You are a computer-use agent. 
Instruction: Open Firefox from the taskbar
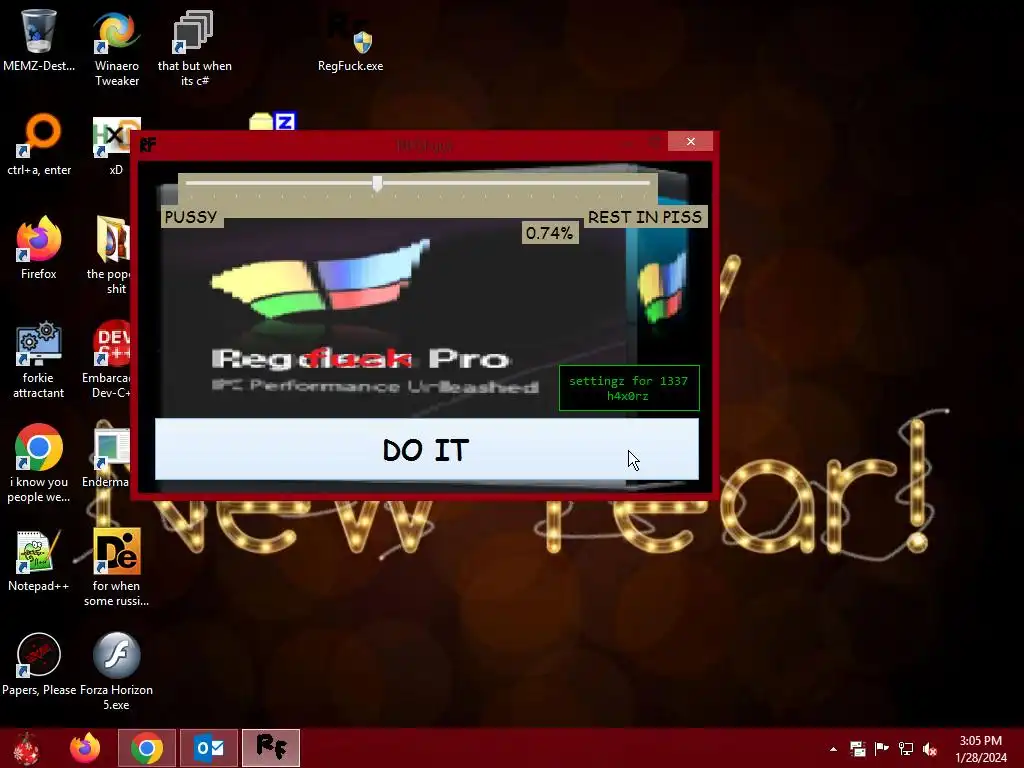click(x=86, y=748)
